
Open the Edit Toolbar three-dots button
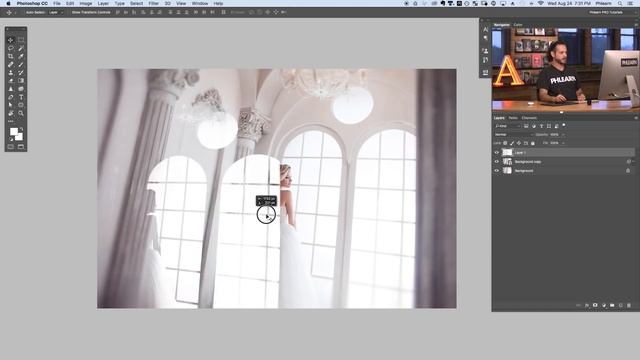11,121
